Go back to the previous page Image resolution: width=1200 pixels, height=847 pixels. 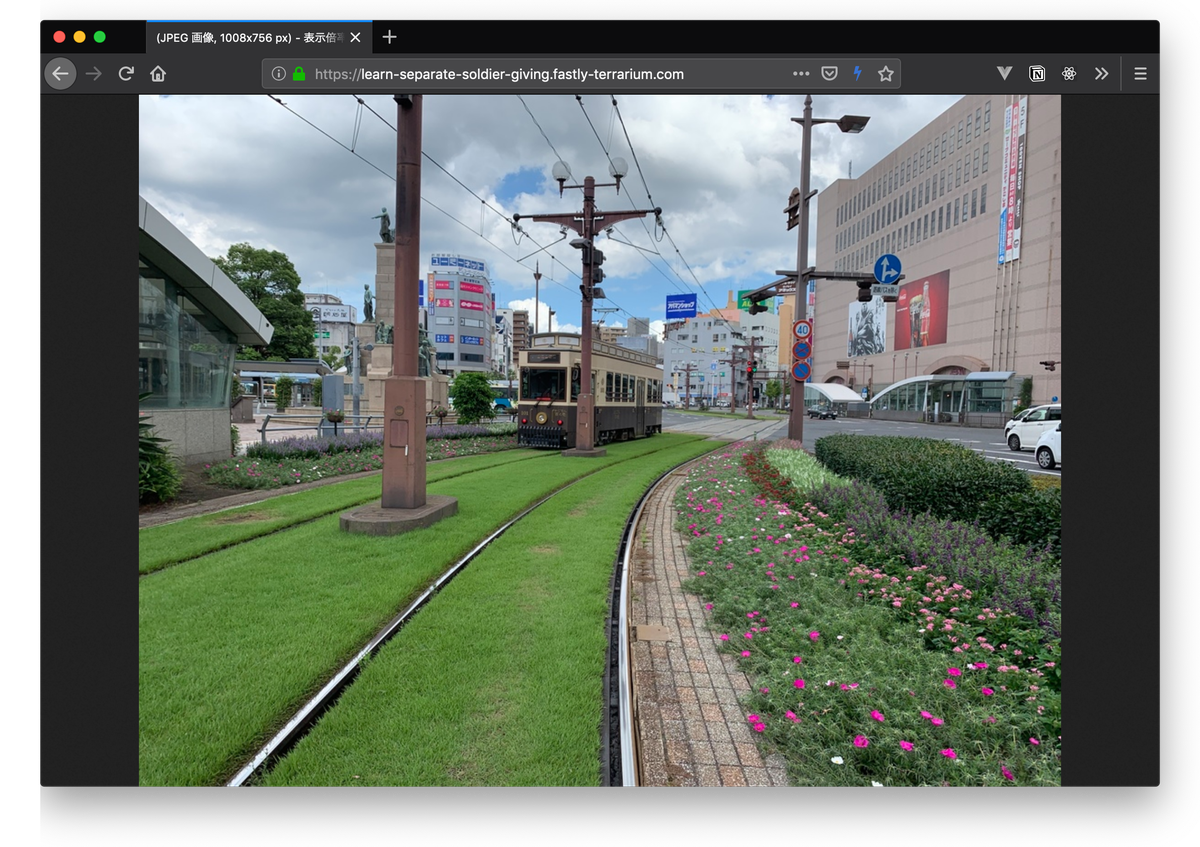pos(60,74)
